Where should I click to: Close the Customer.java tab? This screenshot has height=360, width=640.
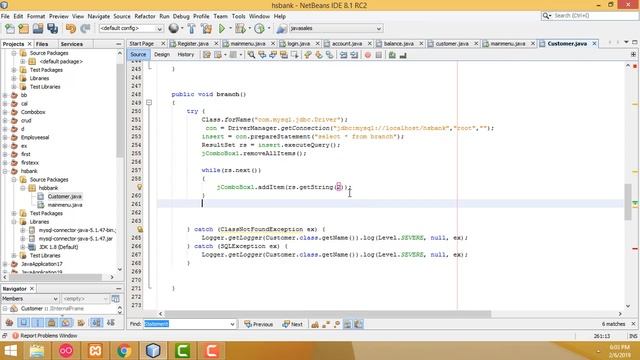594,44
